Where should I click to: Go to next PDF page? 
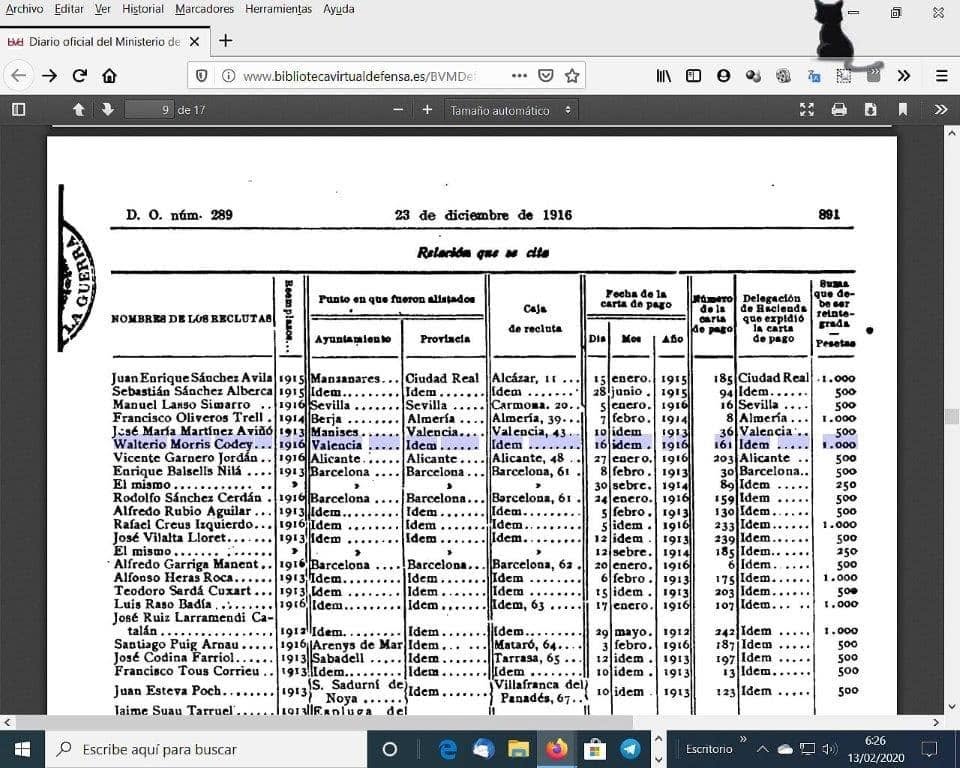point(108,110)
